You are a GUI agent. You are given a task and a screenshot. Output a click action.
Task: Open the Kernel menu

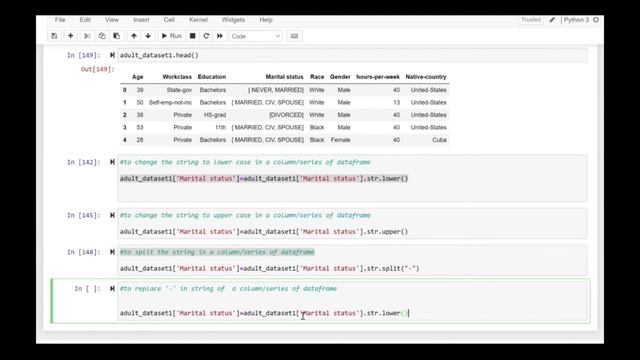198,20
